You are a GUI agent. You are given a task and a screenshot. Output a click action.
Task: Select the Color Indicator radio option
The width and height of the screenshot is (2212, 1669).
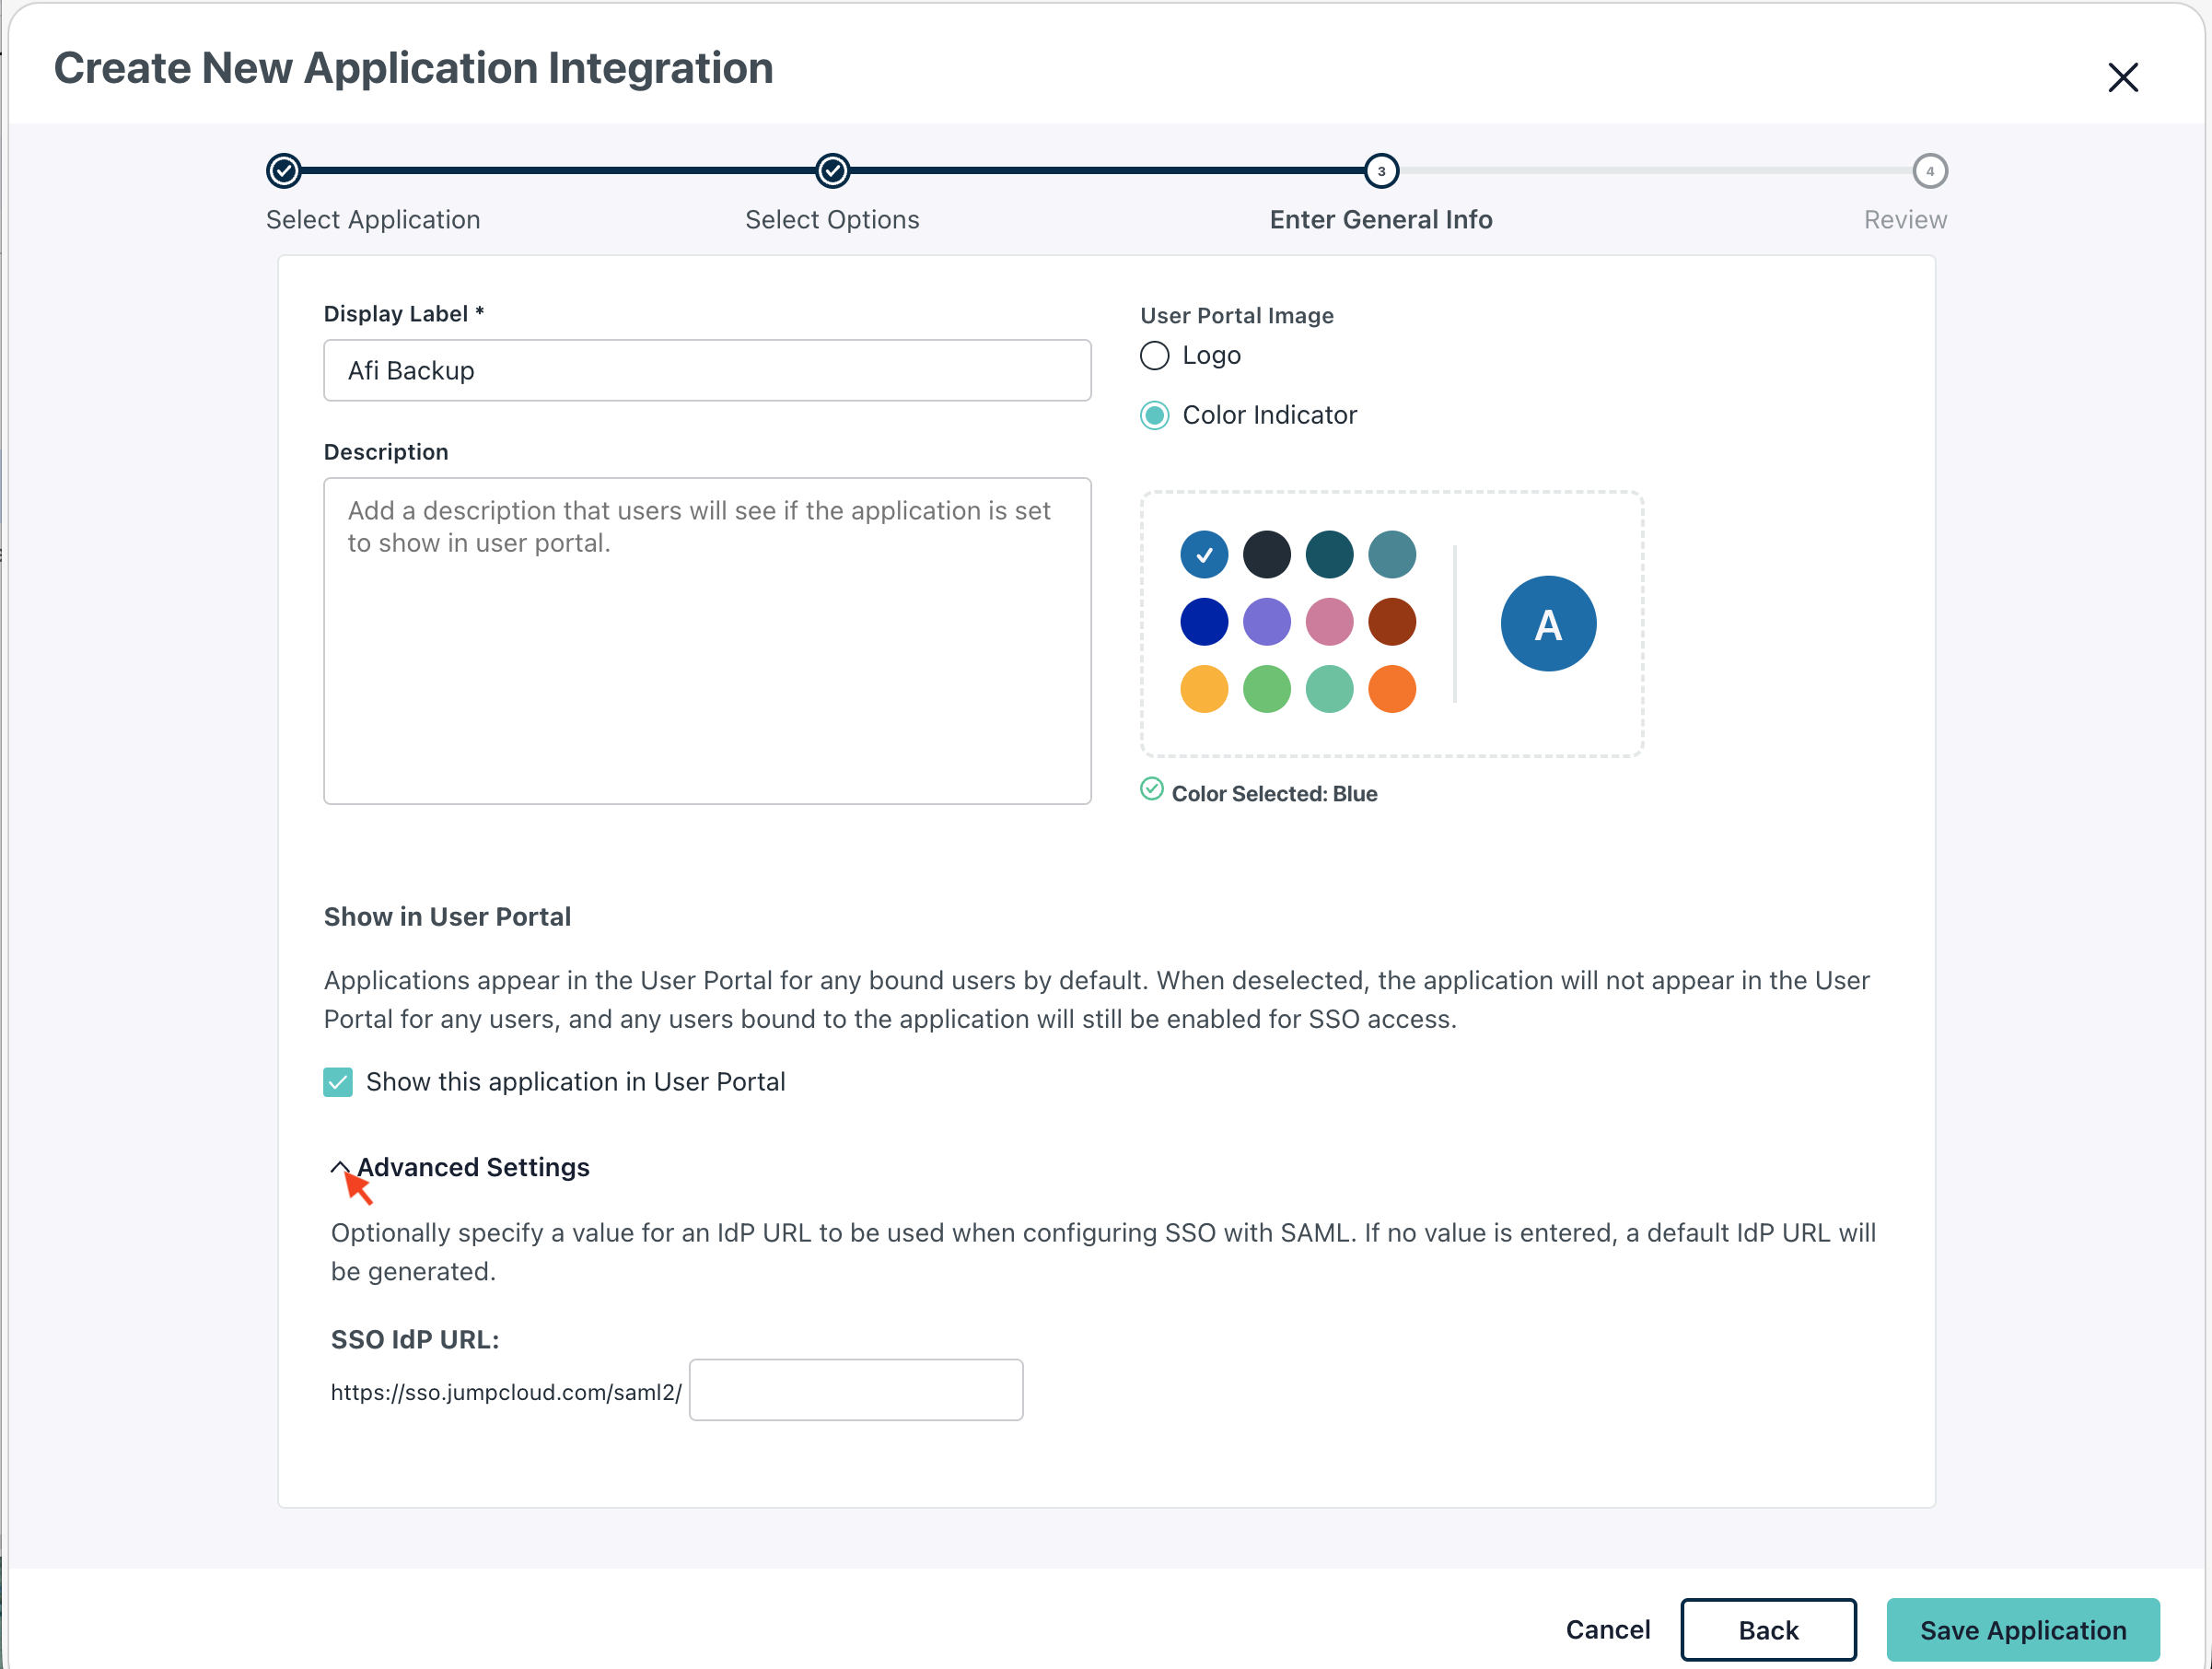pyautogui.click(x=1154, y=415)
